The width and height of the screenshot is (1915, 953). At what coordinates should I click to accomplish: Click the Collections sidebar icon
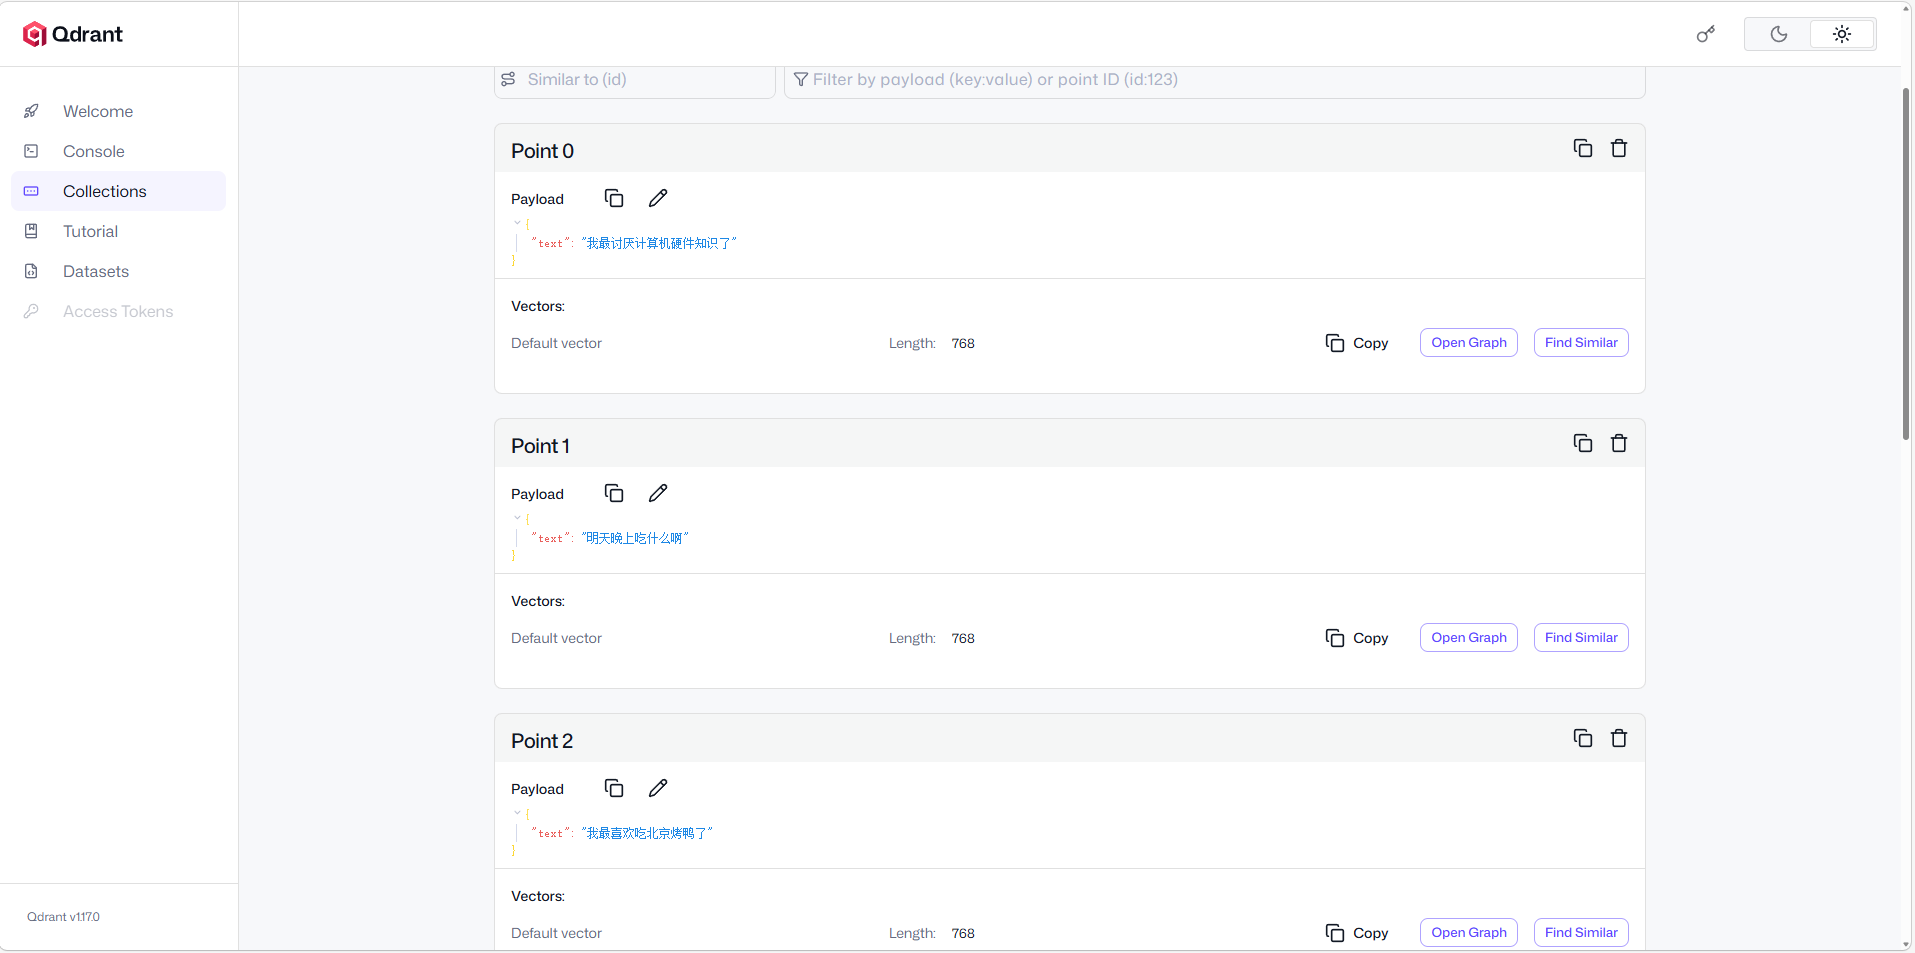click(x=31, y=191)
